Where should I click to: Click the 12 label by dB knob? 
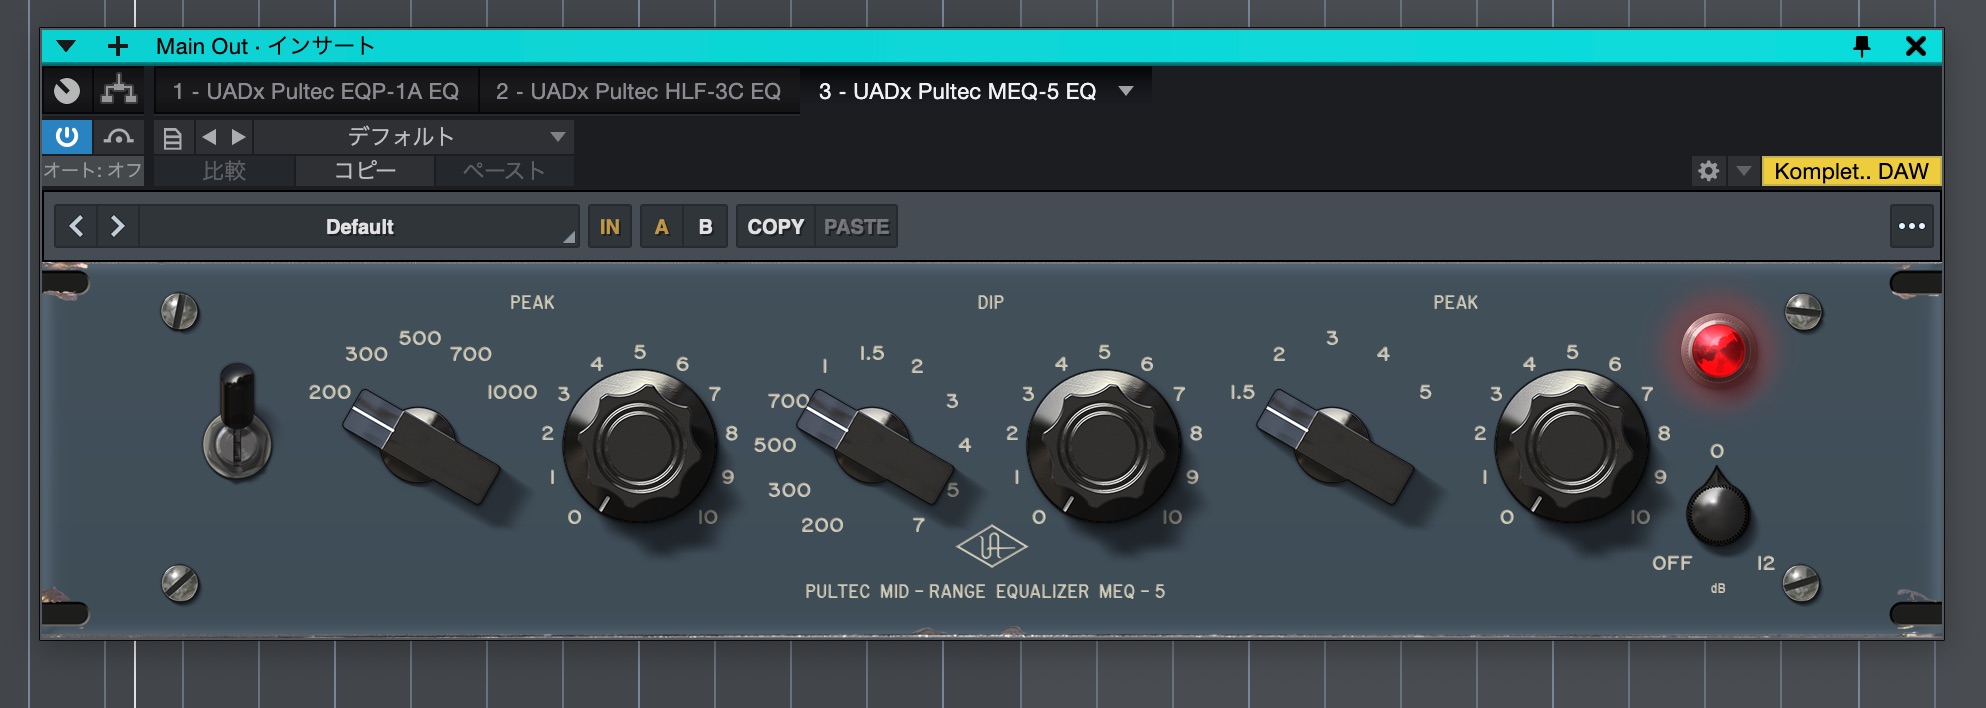1766,563
